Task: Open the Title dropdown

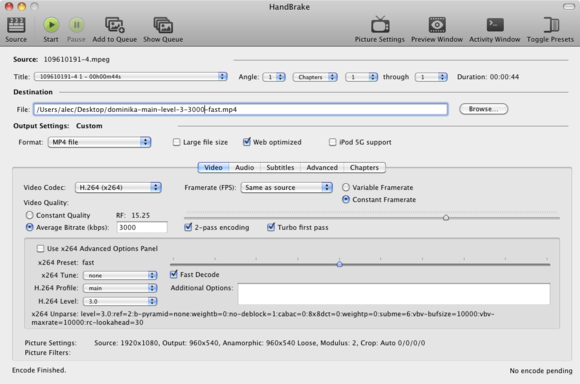Action: click(x=131, y=77)
